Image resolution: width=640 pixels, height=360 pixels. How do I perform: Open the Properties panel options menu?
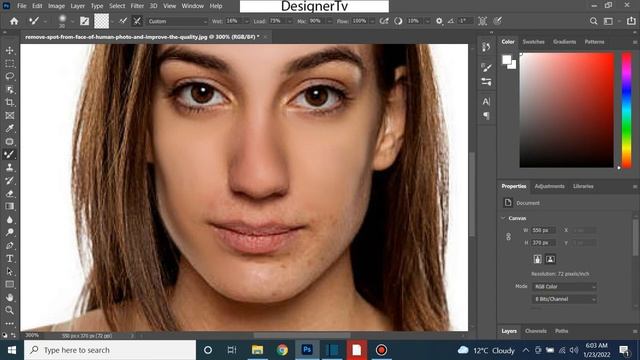635,187
